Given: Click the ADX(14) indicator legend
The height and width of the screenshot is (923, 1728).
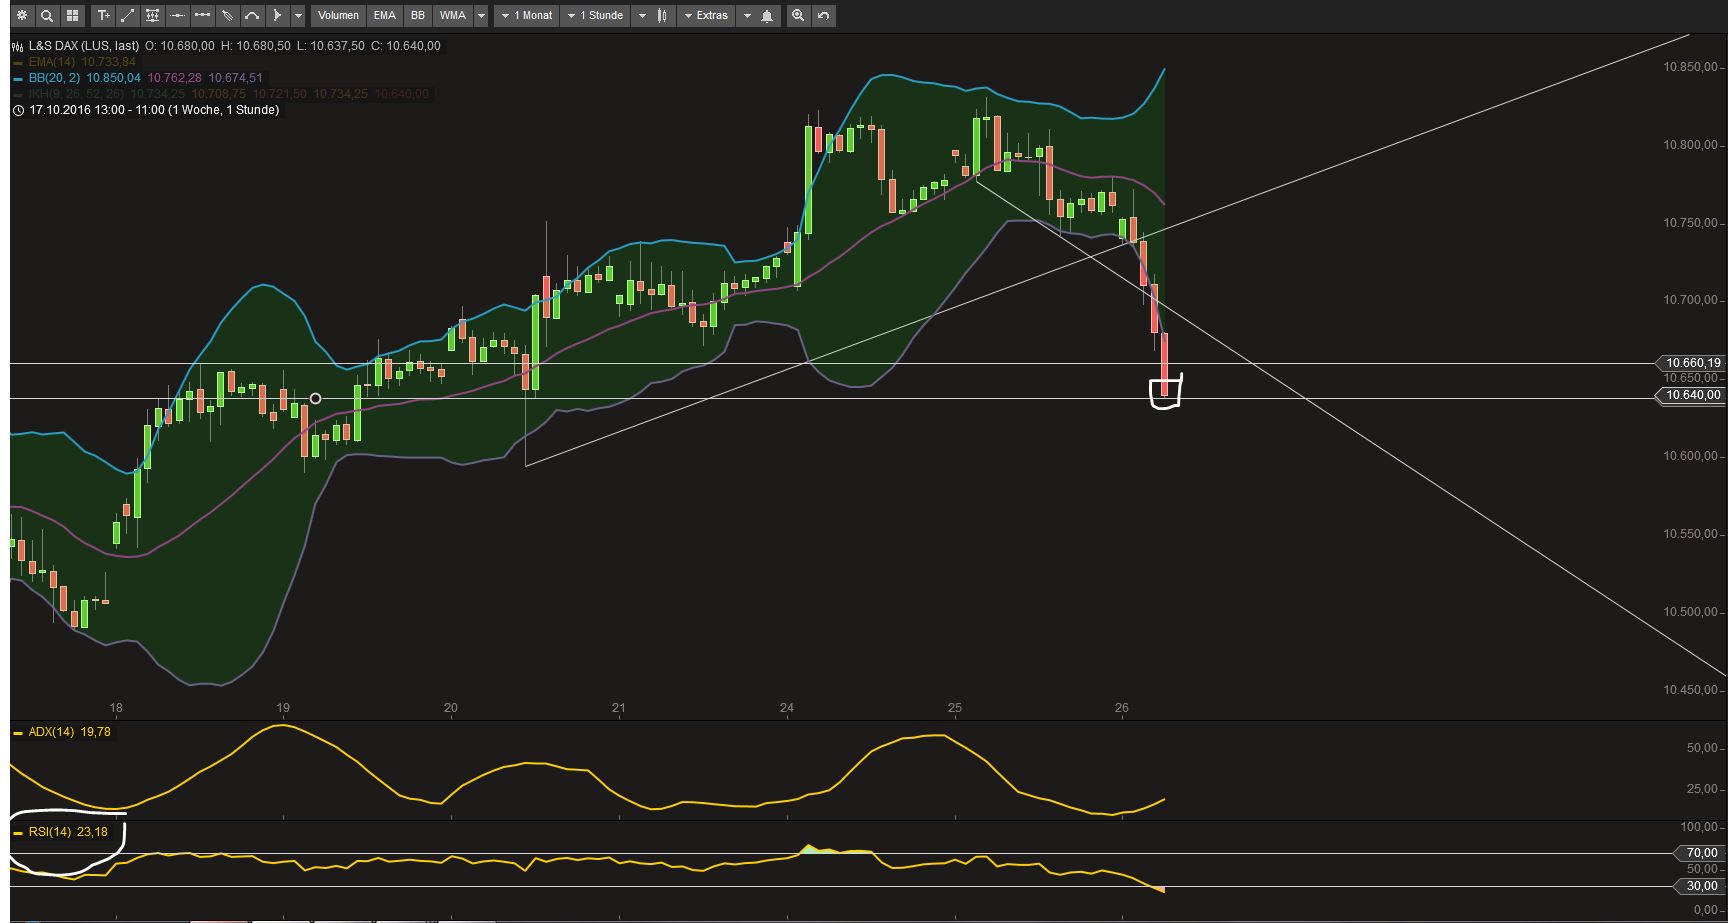Looking at the screenshot, I should [x=63, y=731].
